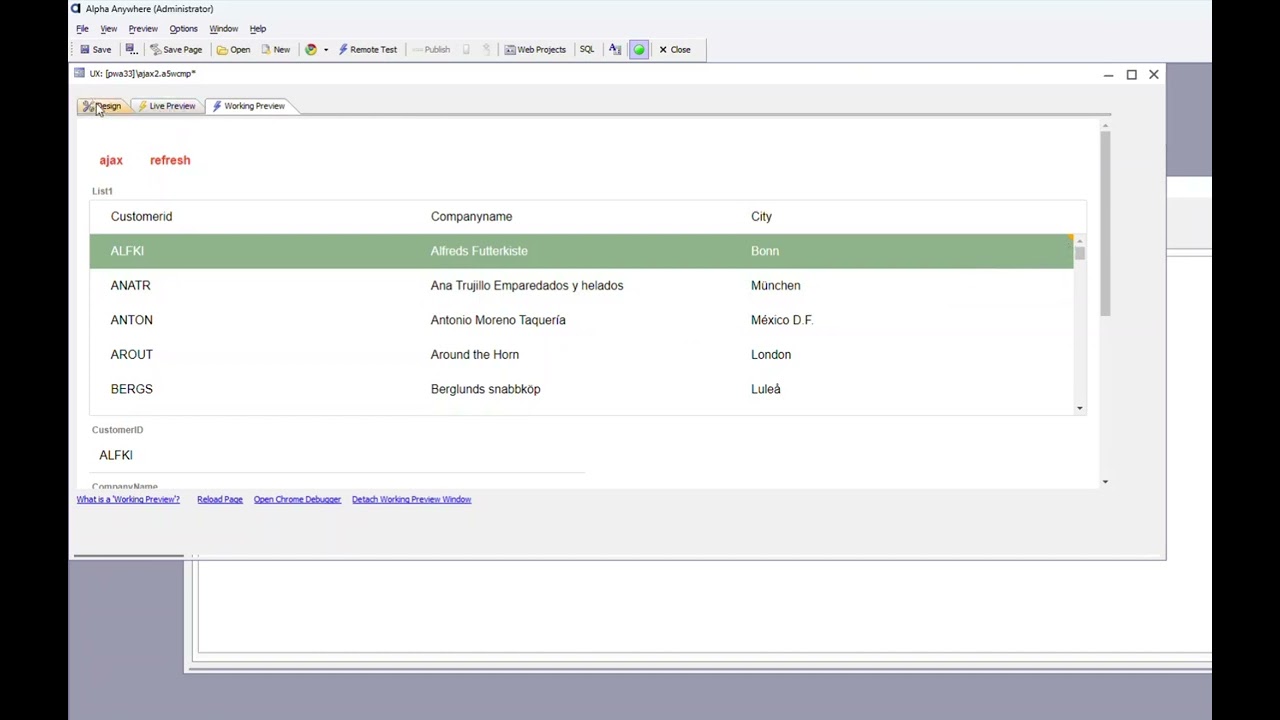Minimize the UX component window
The height and width of the screenshot is (720, 1280).
coord(1108,74)
